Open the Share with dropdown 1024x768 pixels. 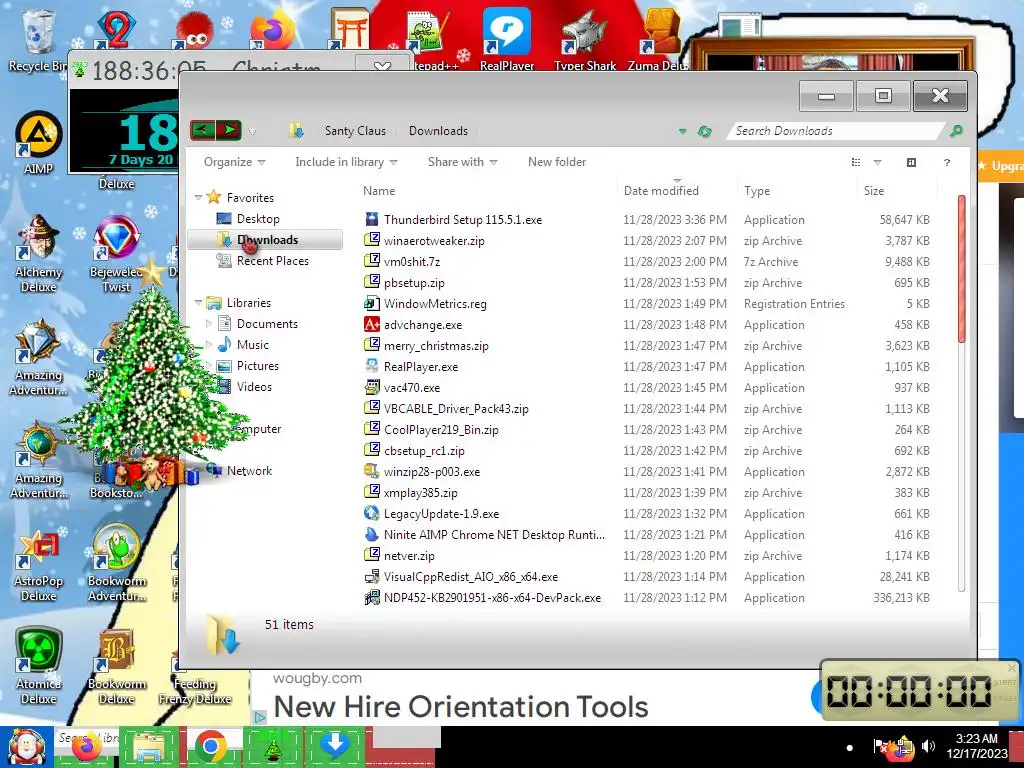[462, 162]
